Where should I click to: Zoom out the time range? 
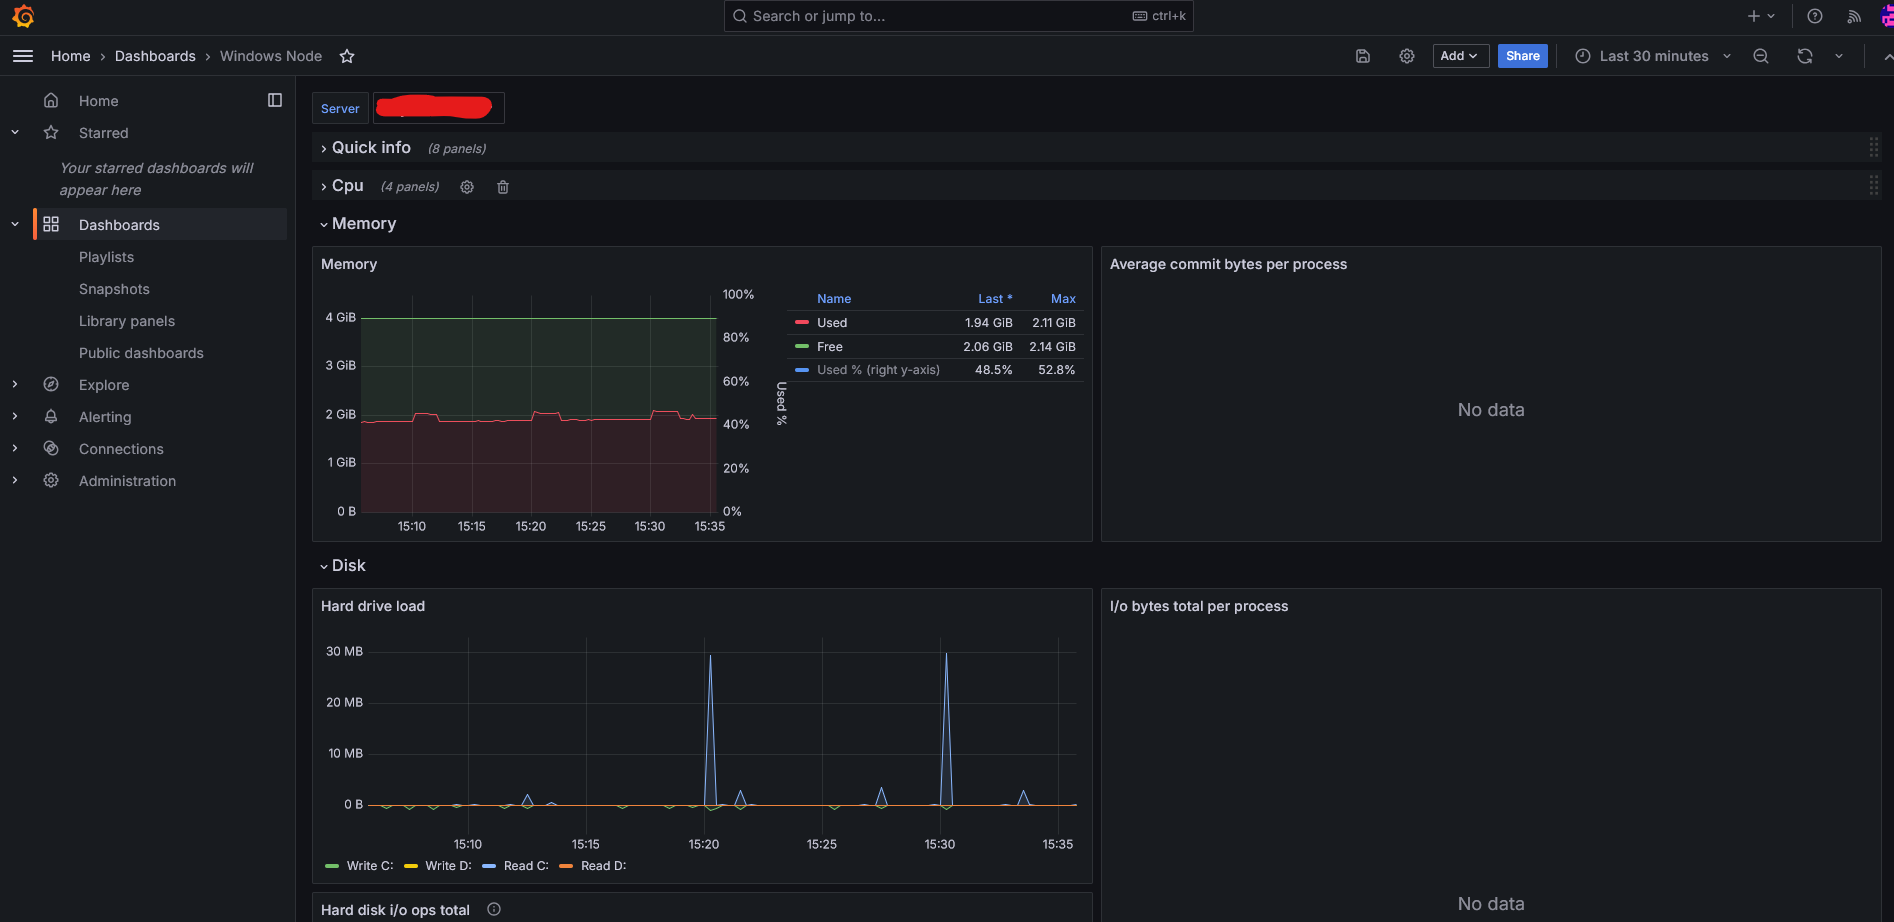(x=1761, y=56)
